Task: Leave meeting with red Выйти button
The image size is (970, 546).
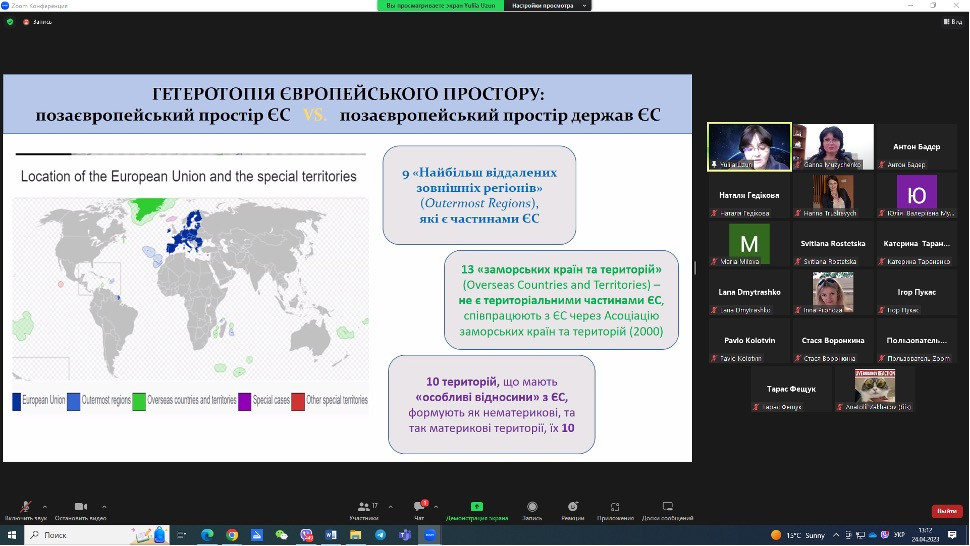Action: point(946,511)
